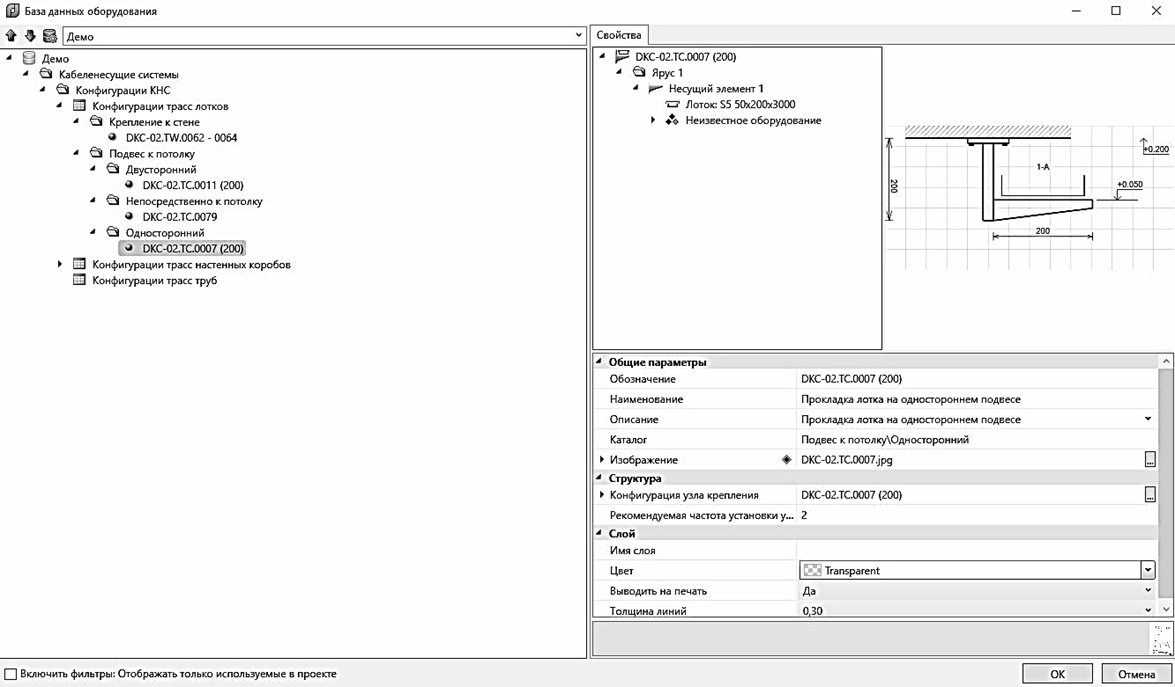Expand Конфигурации трасс настенных коробов node

point(60,265)
